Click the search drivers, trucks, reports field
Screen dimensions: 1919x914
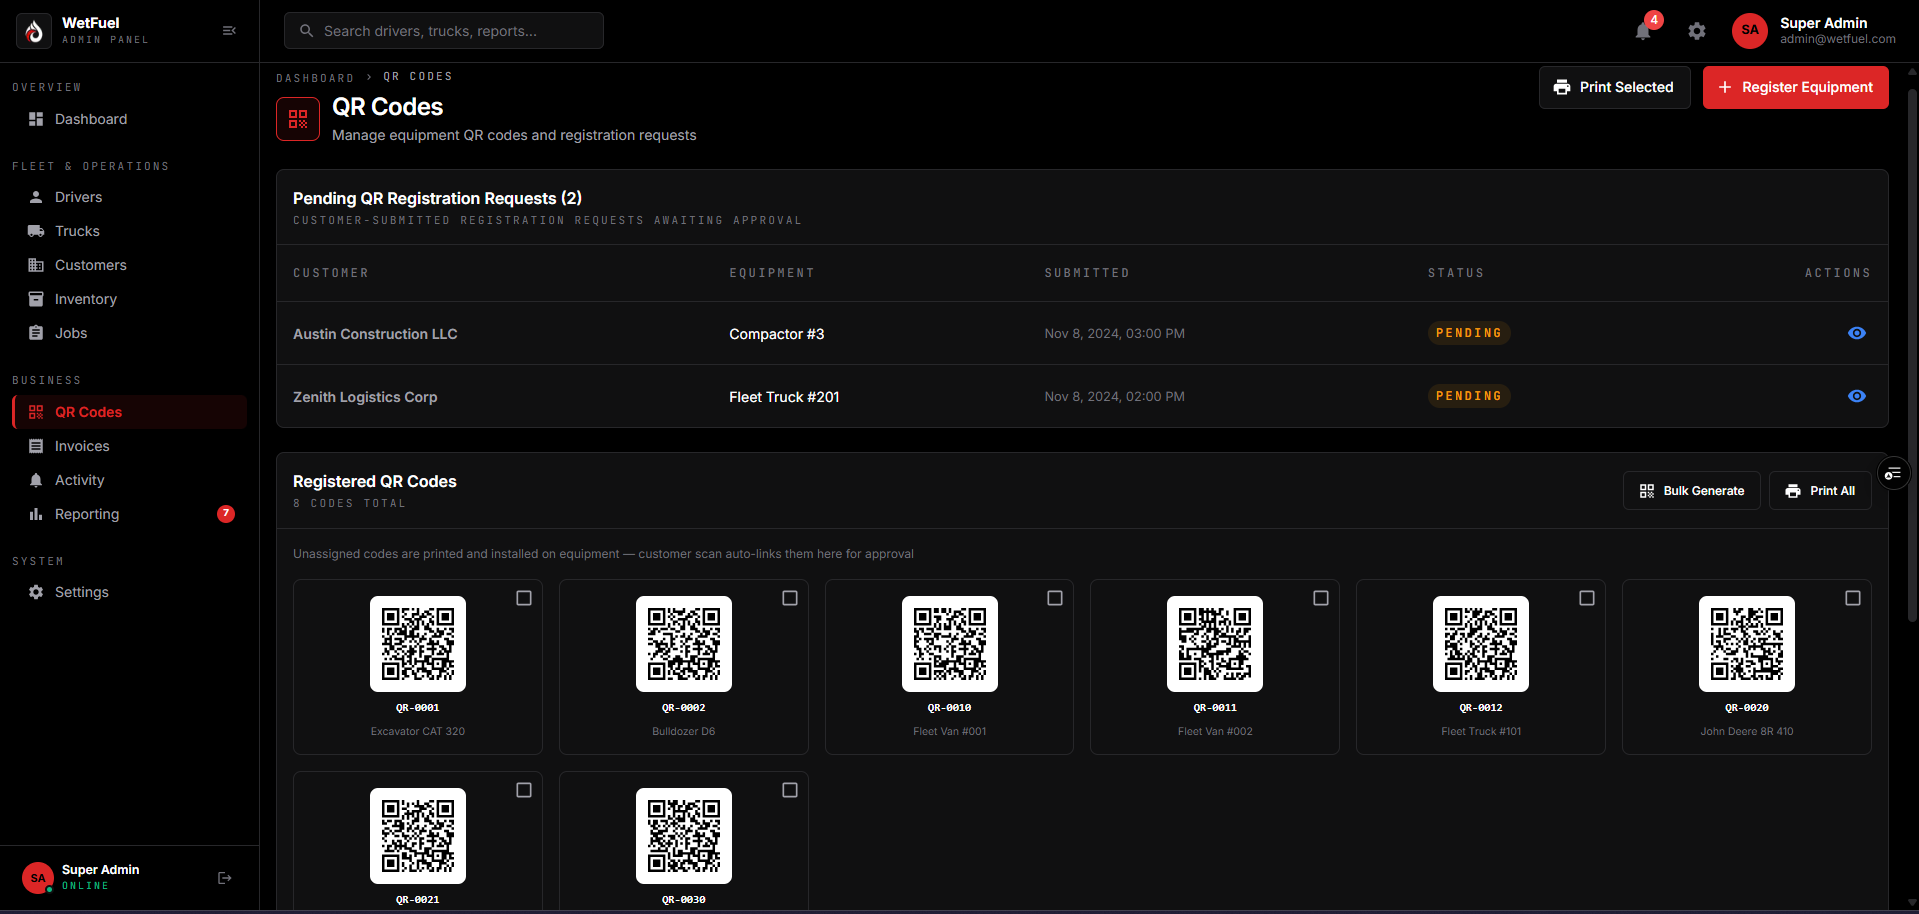(444, 31)
